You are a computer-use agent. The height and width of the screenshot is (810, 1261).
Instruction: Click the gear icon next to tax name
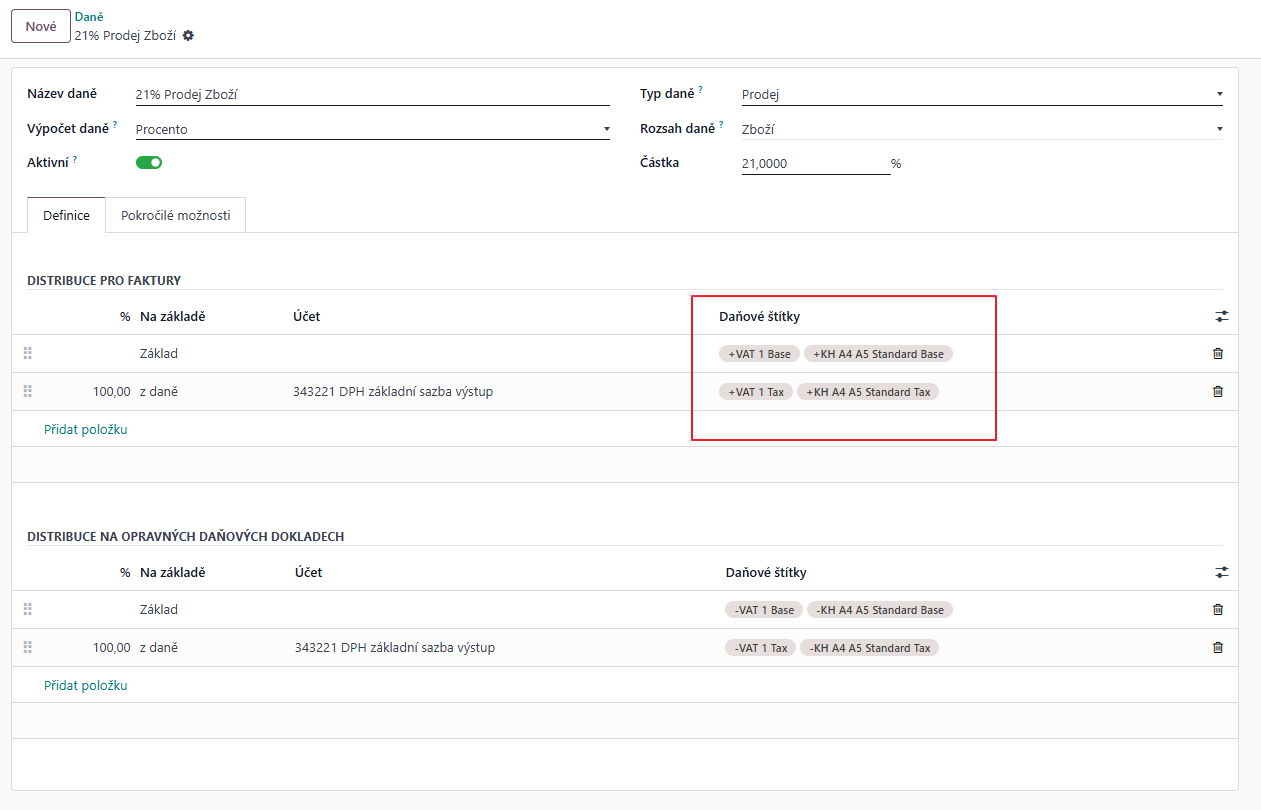click(x=188, y=35)
